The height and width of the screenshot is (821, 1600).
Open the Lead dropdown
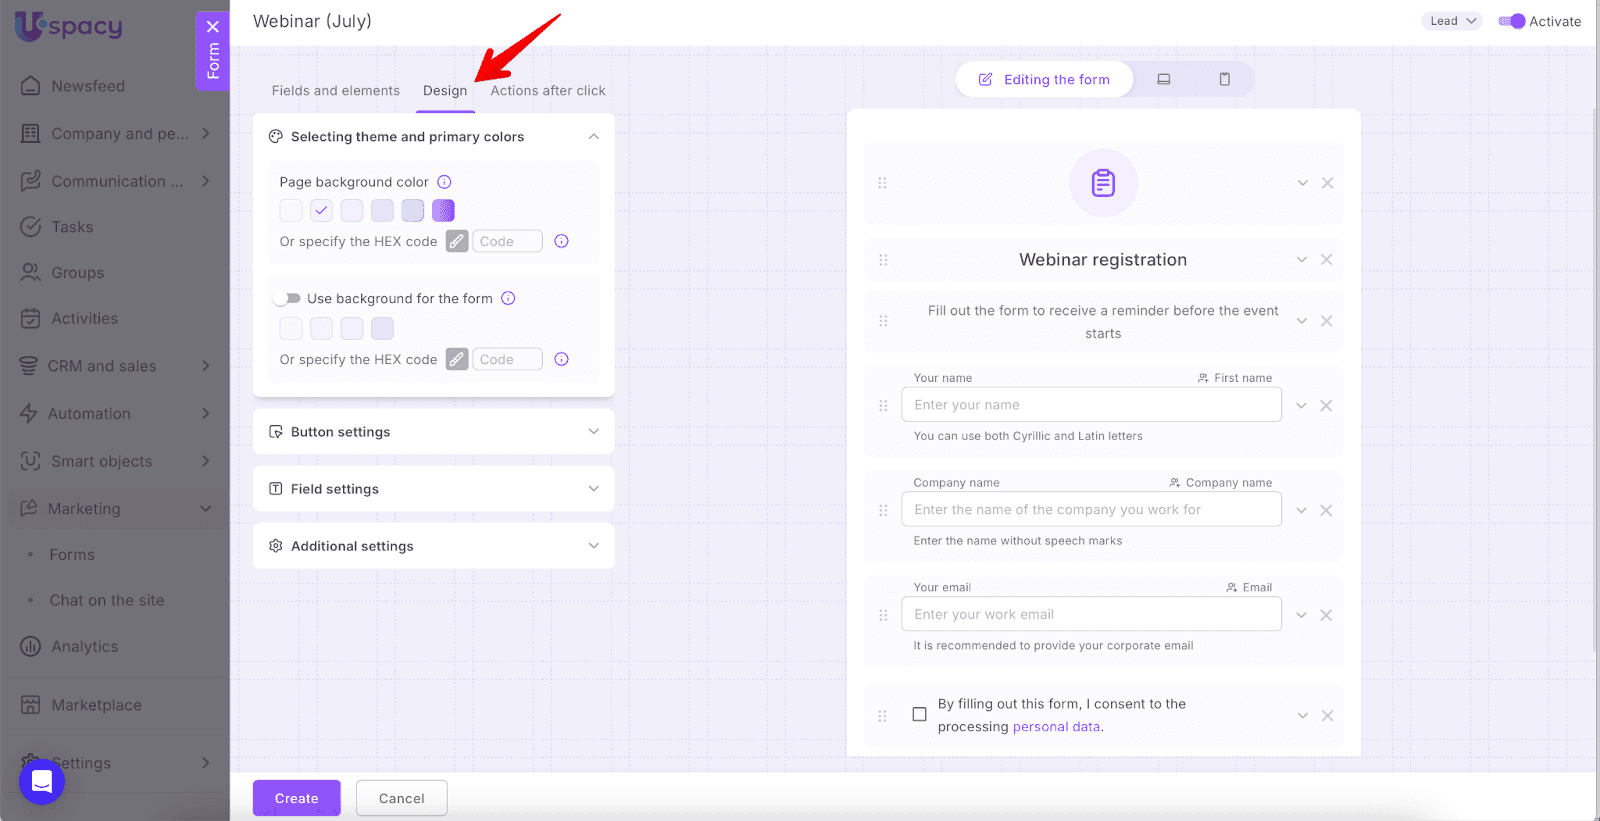click(1452, 21)
